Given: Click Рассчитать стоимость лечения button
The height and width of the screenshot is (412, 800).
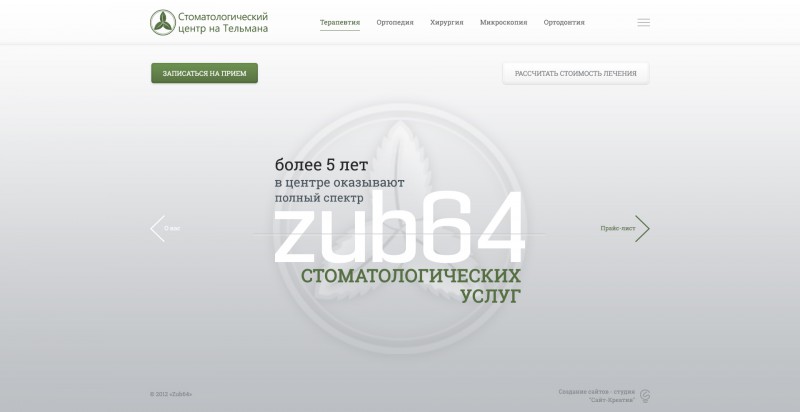Looking at the screenshot, I should 576,73.
